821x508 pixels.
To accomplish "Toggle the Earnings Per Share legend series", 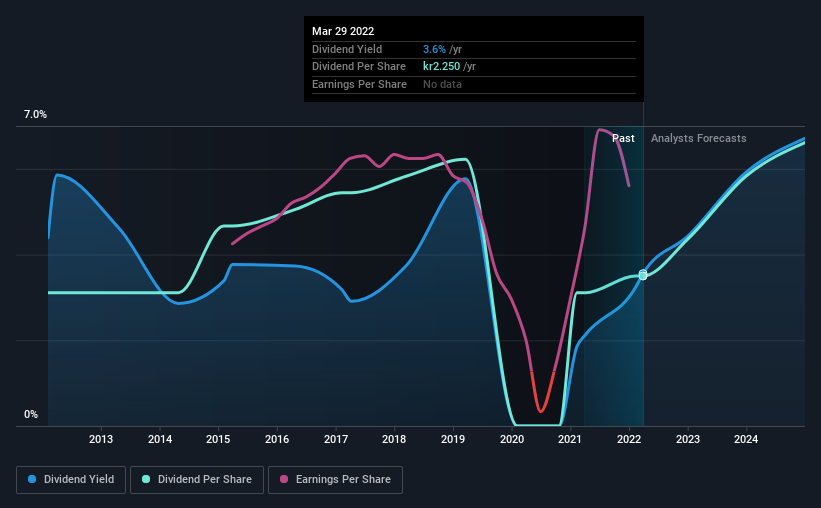I will tap(335, 480).
